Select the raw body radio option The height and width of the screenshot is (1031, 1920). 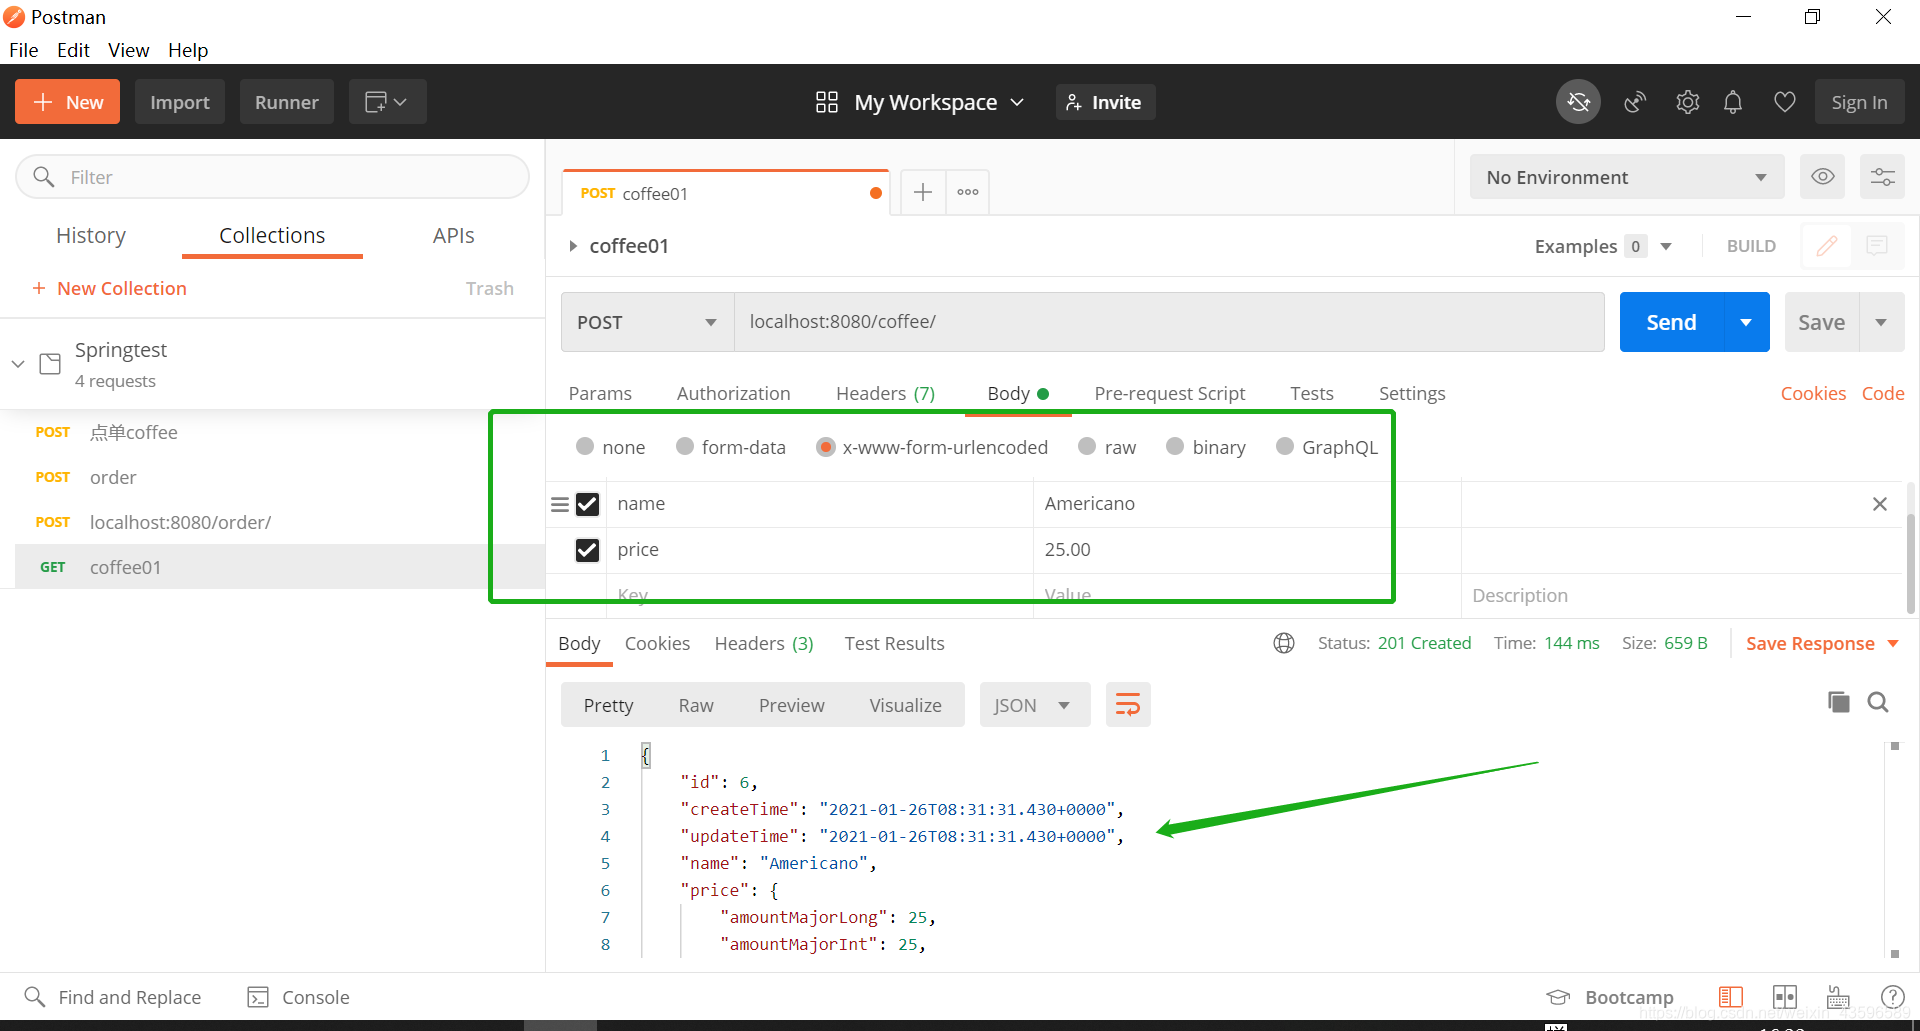click(x=1087, y=446)
